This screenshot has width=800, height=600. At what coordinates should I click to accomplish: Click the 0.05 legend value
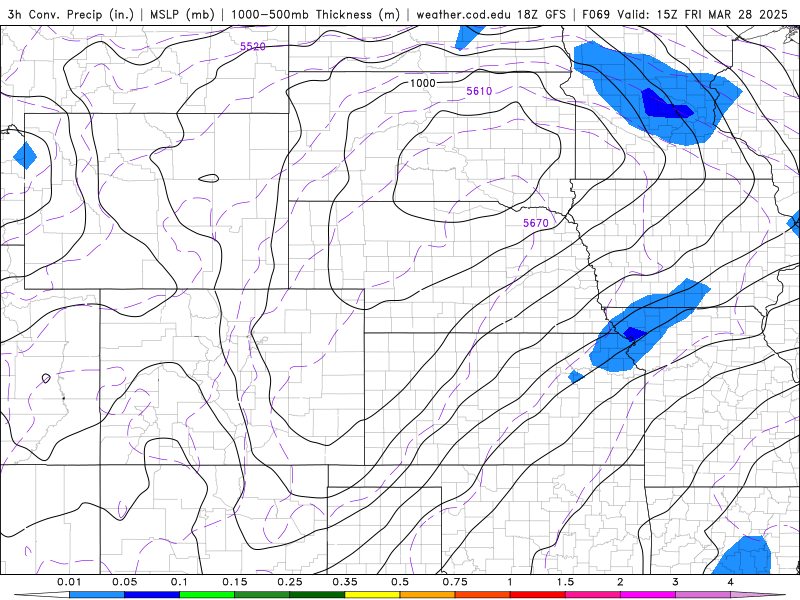point(124,582)
